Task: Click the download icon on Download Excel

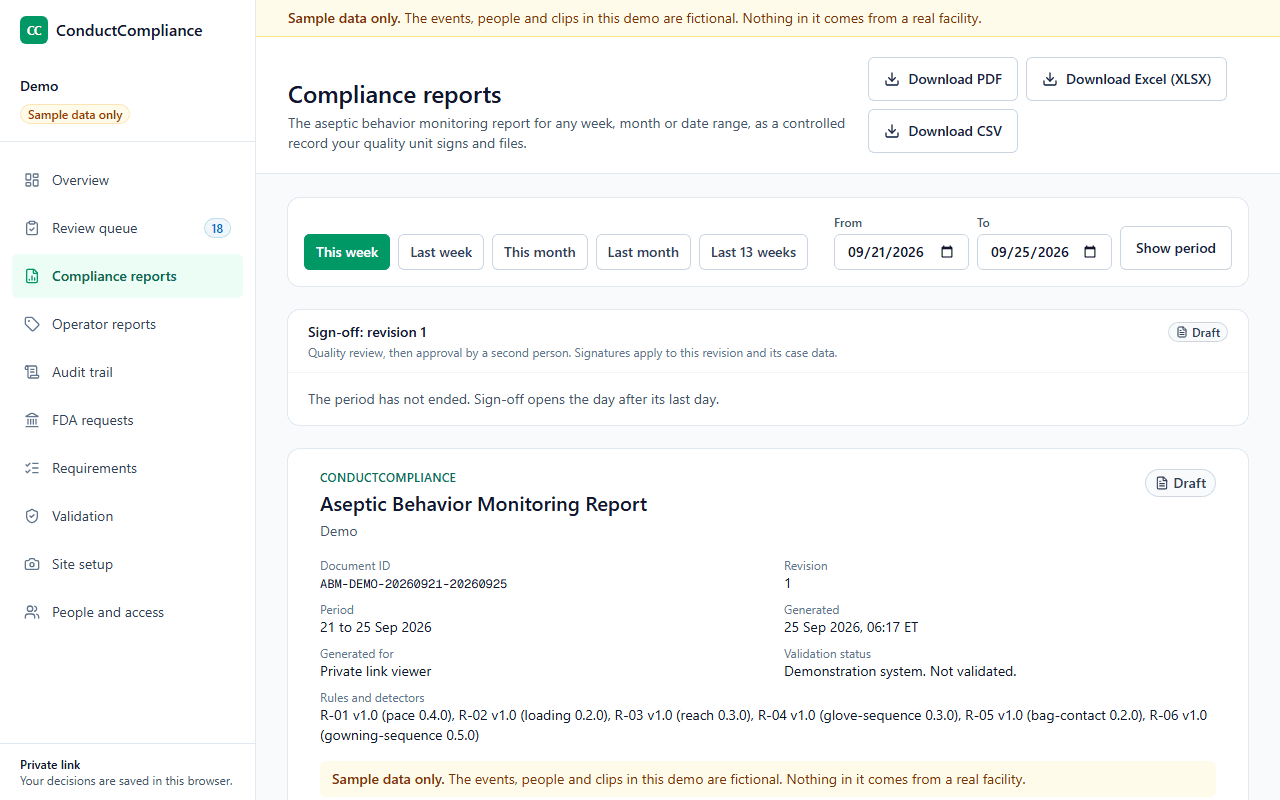Action: 1050,79
